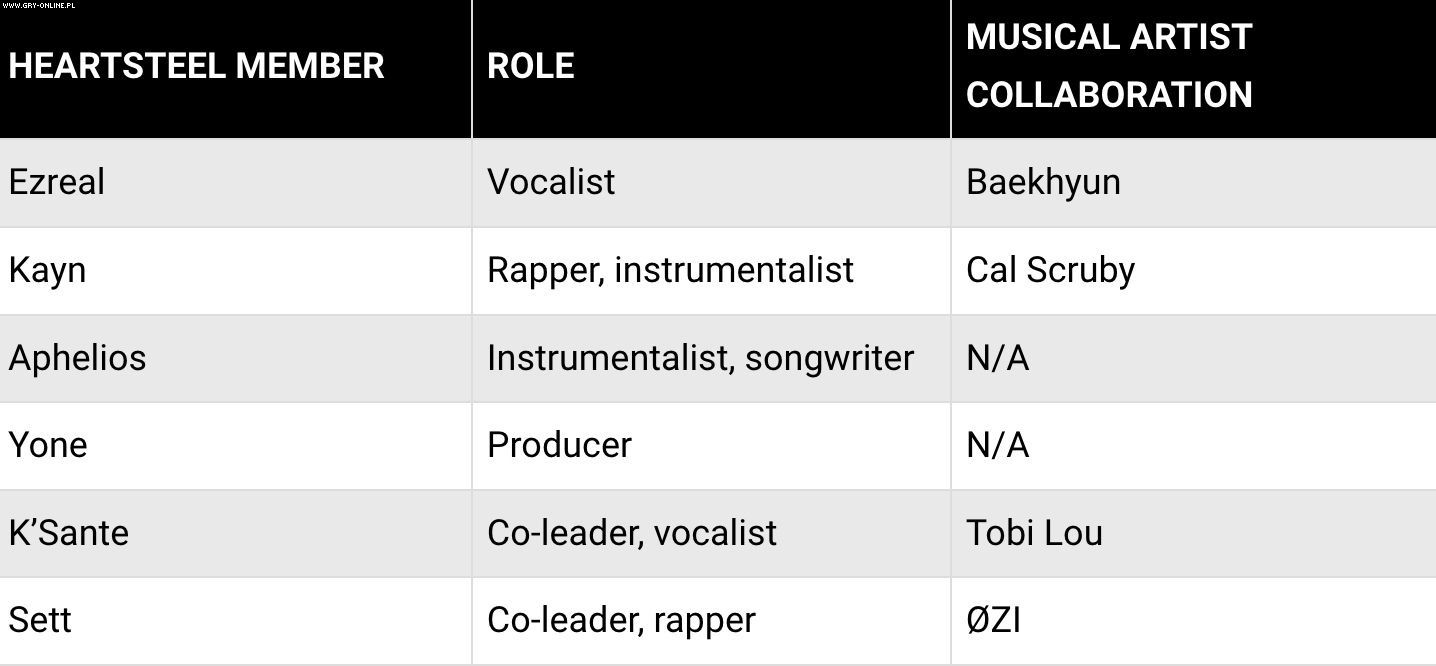The image size is (1436, 666).
Task: Click the Vocalist role cell
Action: [x=551, y=182]
